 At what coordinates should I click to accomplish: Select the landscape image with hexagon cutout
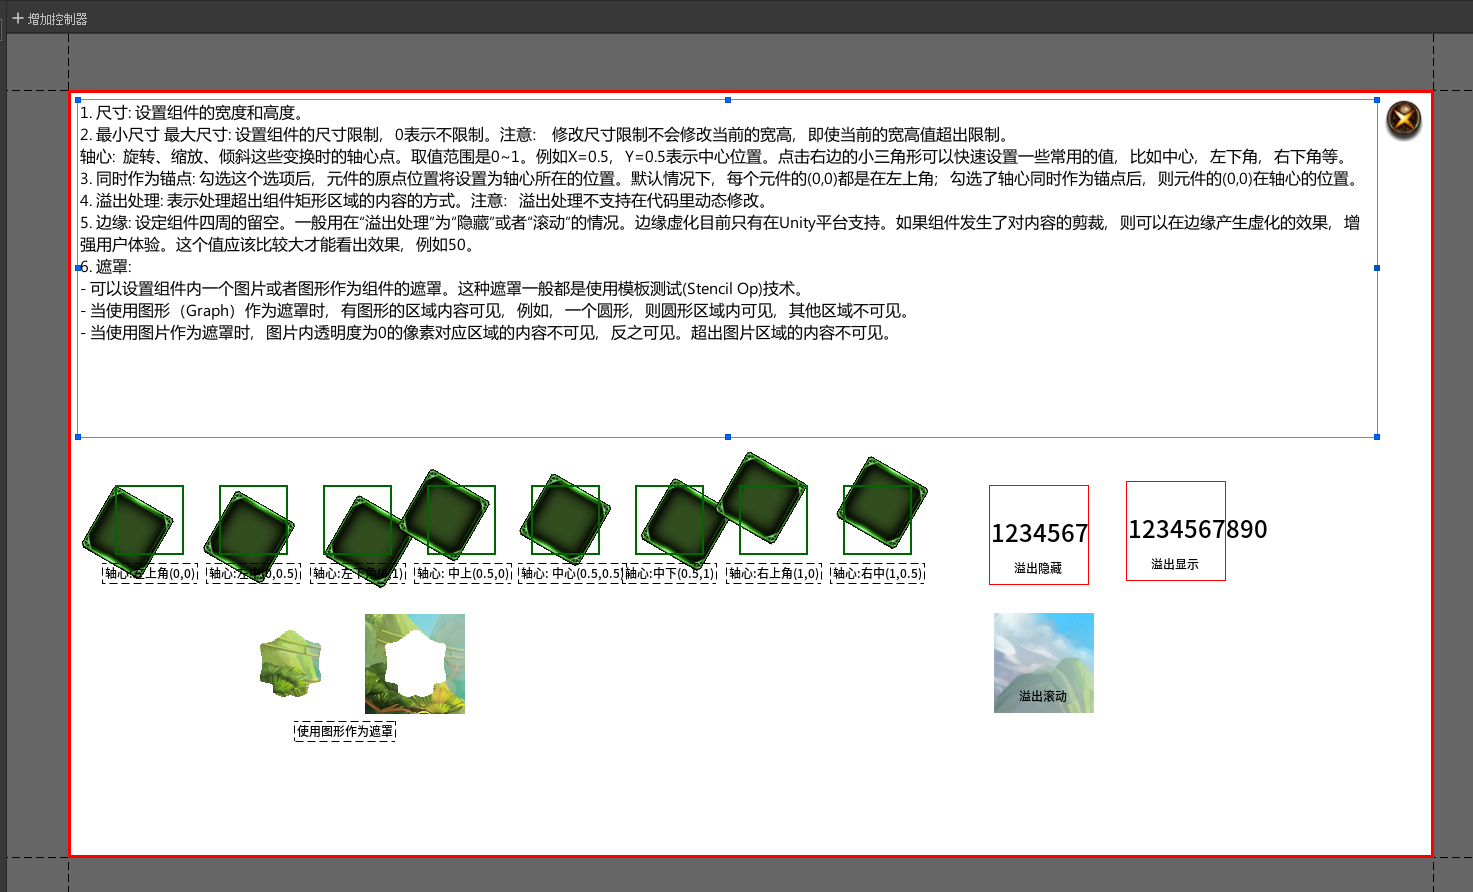(415, 664)
